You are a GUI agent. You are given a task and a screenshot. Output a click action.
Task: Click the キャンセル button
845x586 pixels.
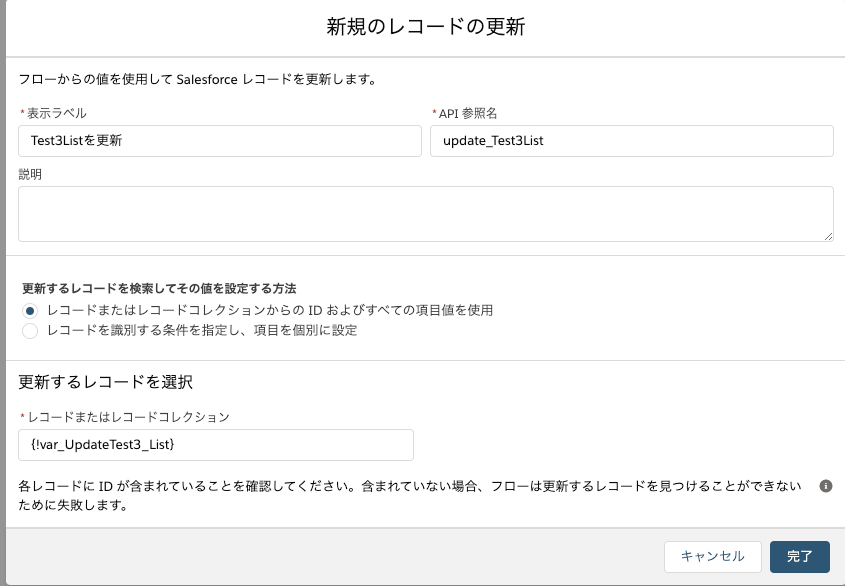point(712,557)
